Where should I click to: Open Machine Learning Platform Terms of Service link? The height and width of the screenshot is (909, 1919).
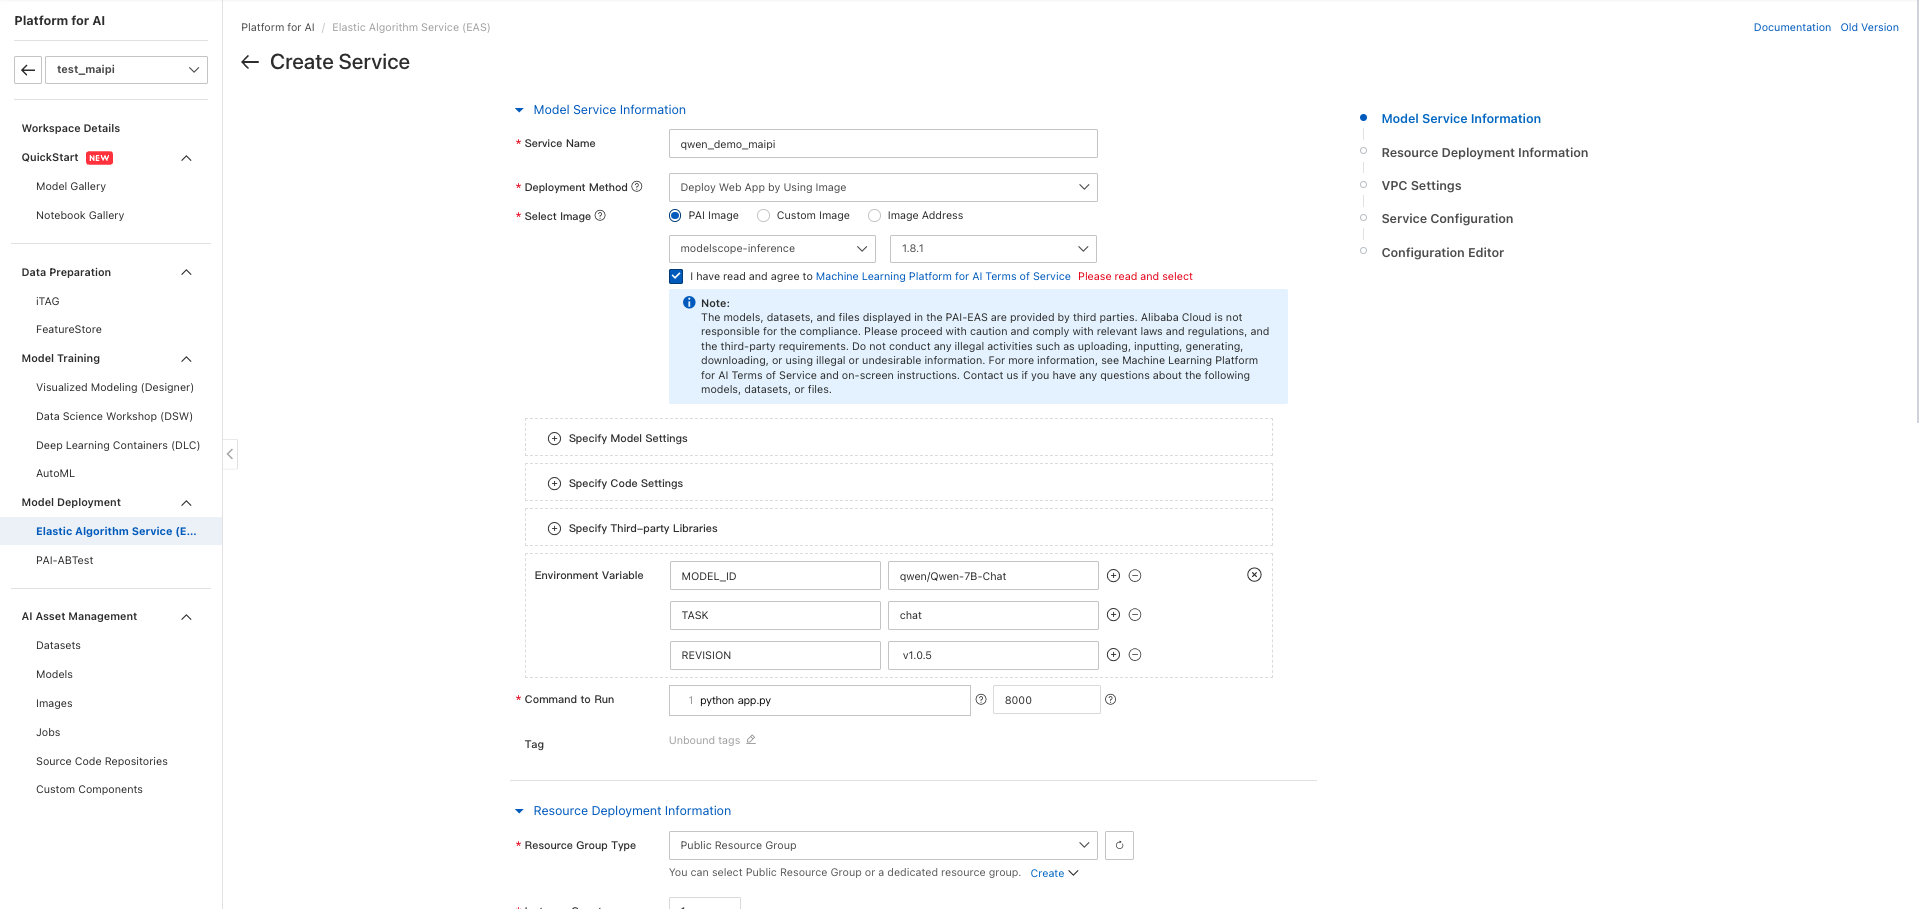(x=943, y=277)
